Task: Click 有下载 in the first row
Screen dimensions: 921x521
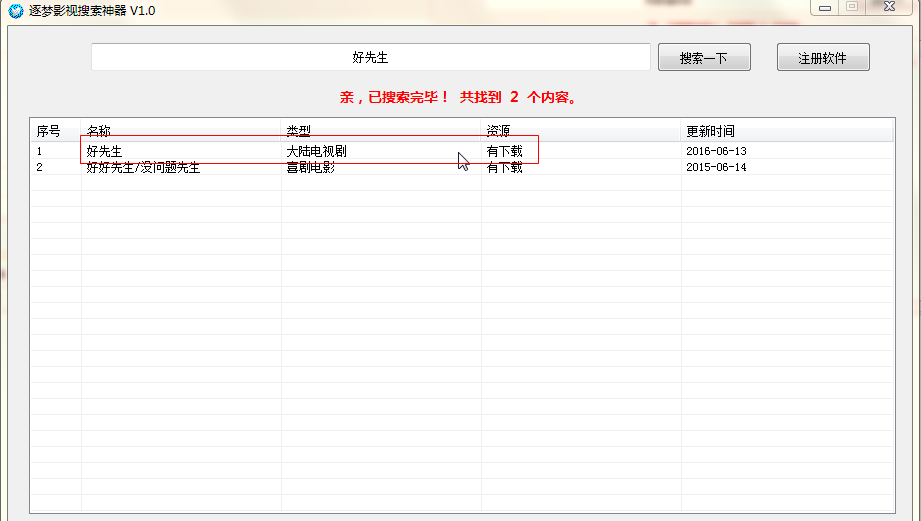Action: (504, 151)
